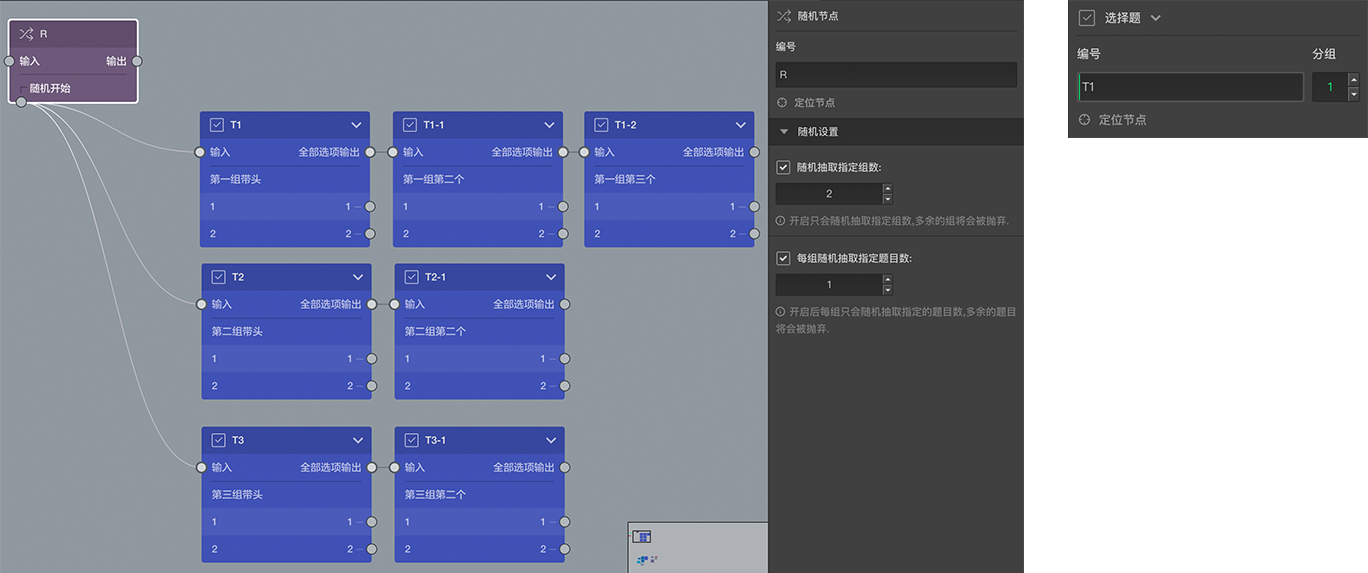
Task: Click the 全部选项输出 port of node T1-2
Action: tap(754, 152)
